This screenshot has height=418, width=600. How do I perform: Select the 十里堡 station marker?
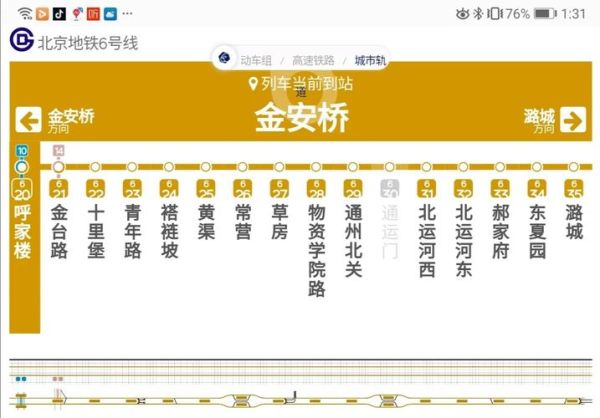point(95,167)
